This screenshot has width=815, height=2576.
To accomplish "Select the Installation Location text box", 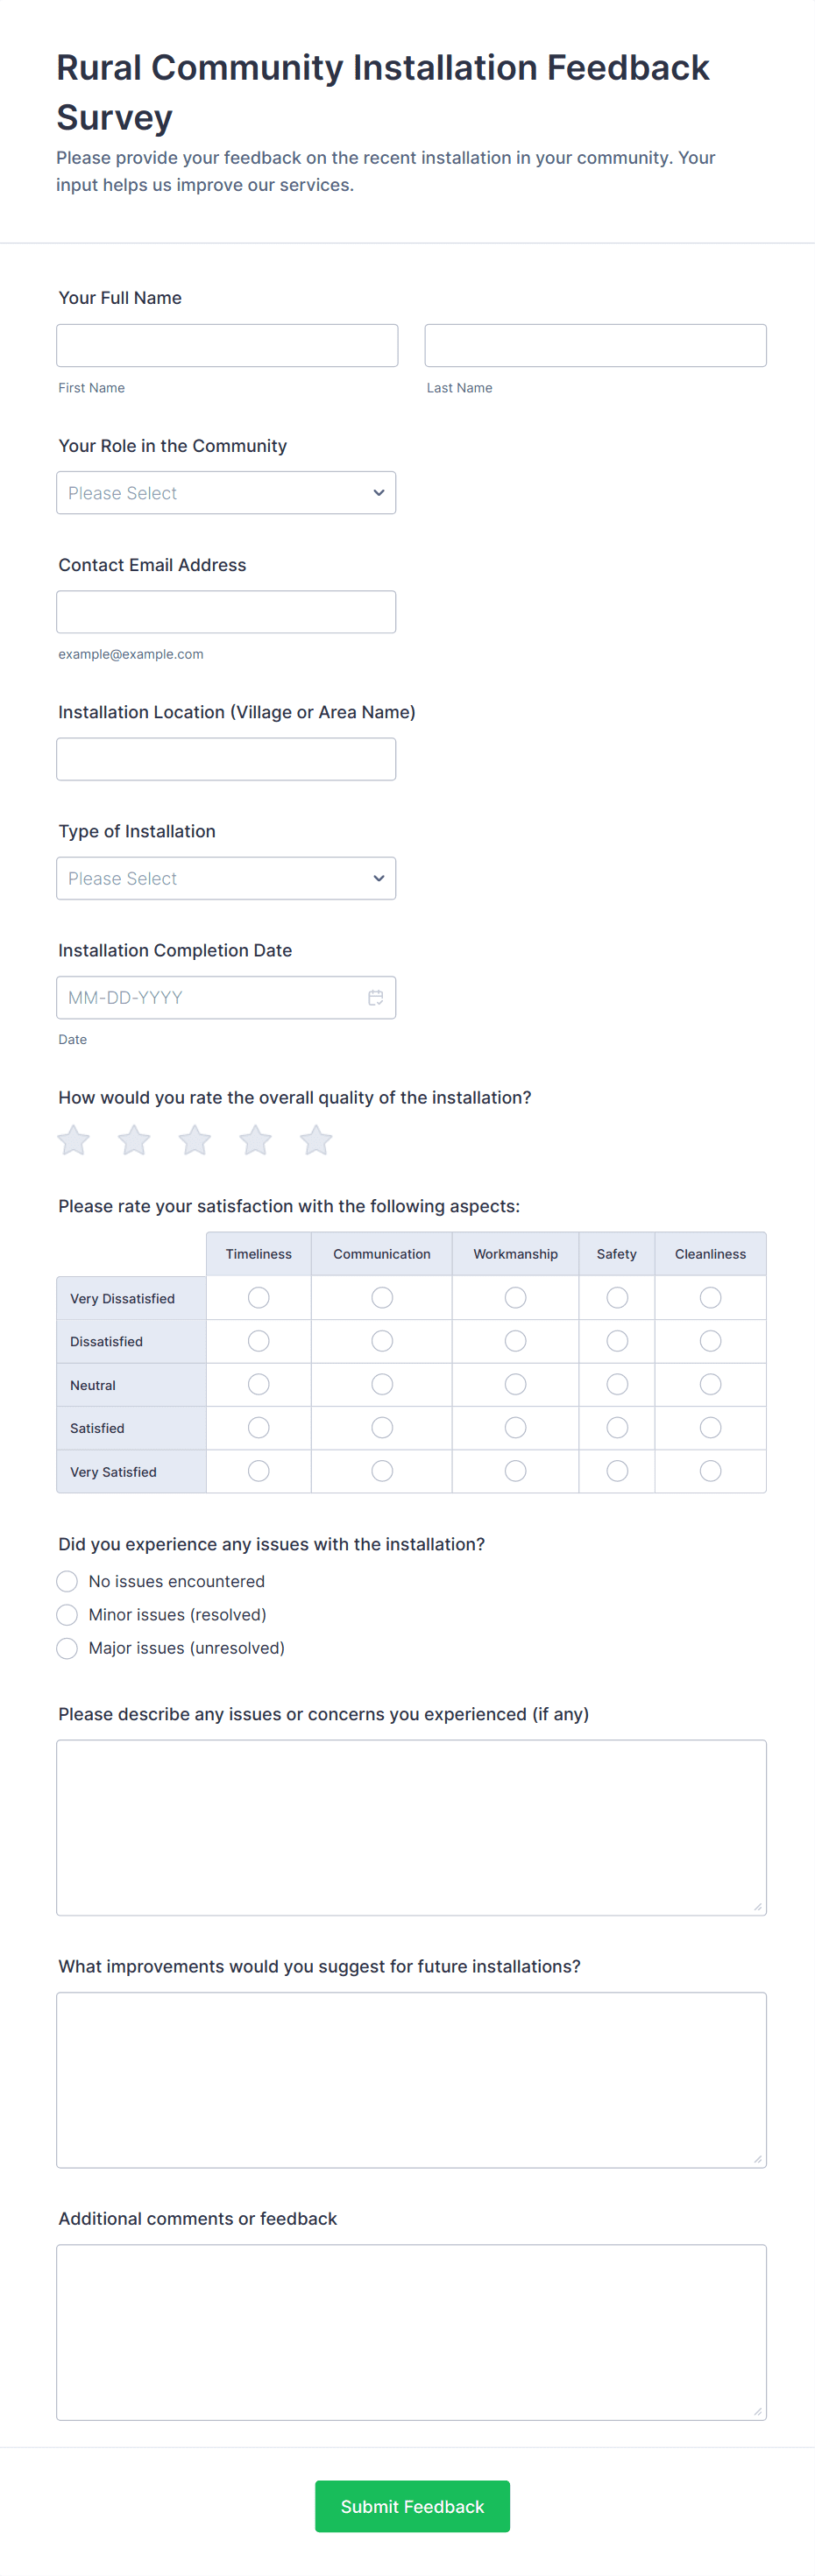I will [x=226, y=760].
